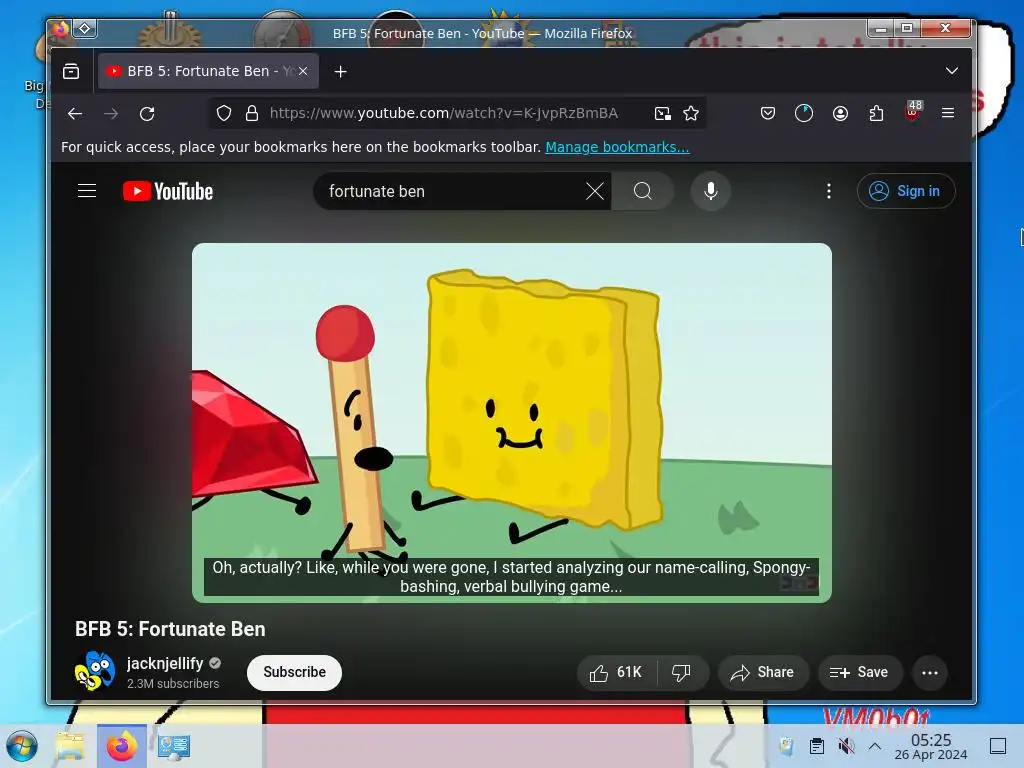Run YouTube search with magnifier button
The height and width of the screenshot is (768, 1024).
click(x=643, y=191)
